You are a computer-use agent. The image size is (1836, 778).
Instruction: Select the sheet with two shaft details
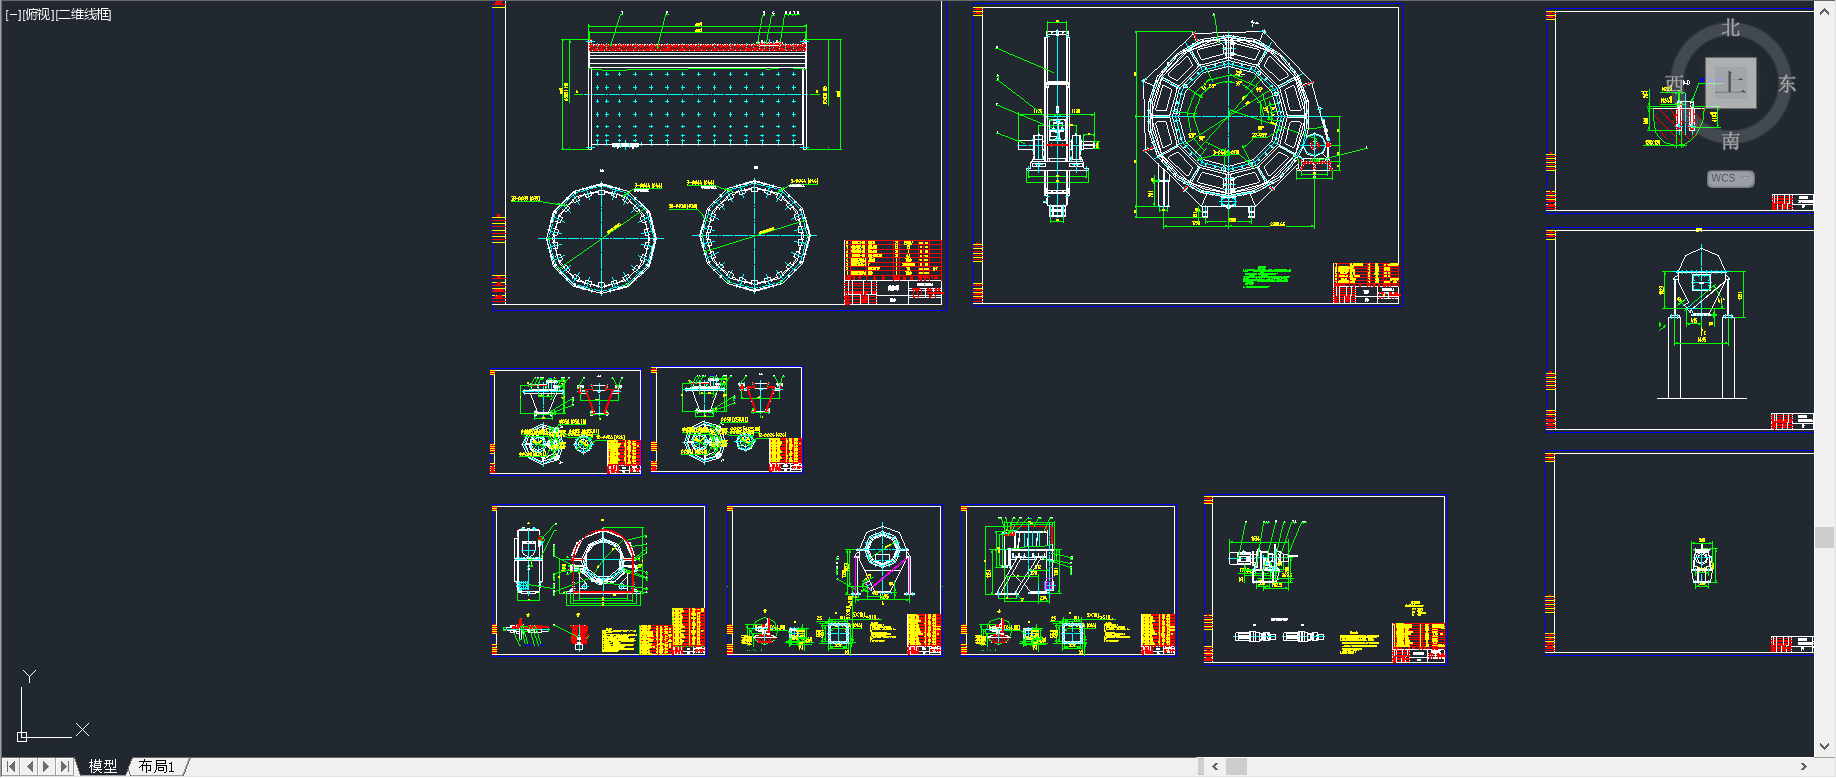coord(1325,579)
